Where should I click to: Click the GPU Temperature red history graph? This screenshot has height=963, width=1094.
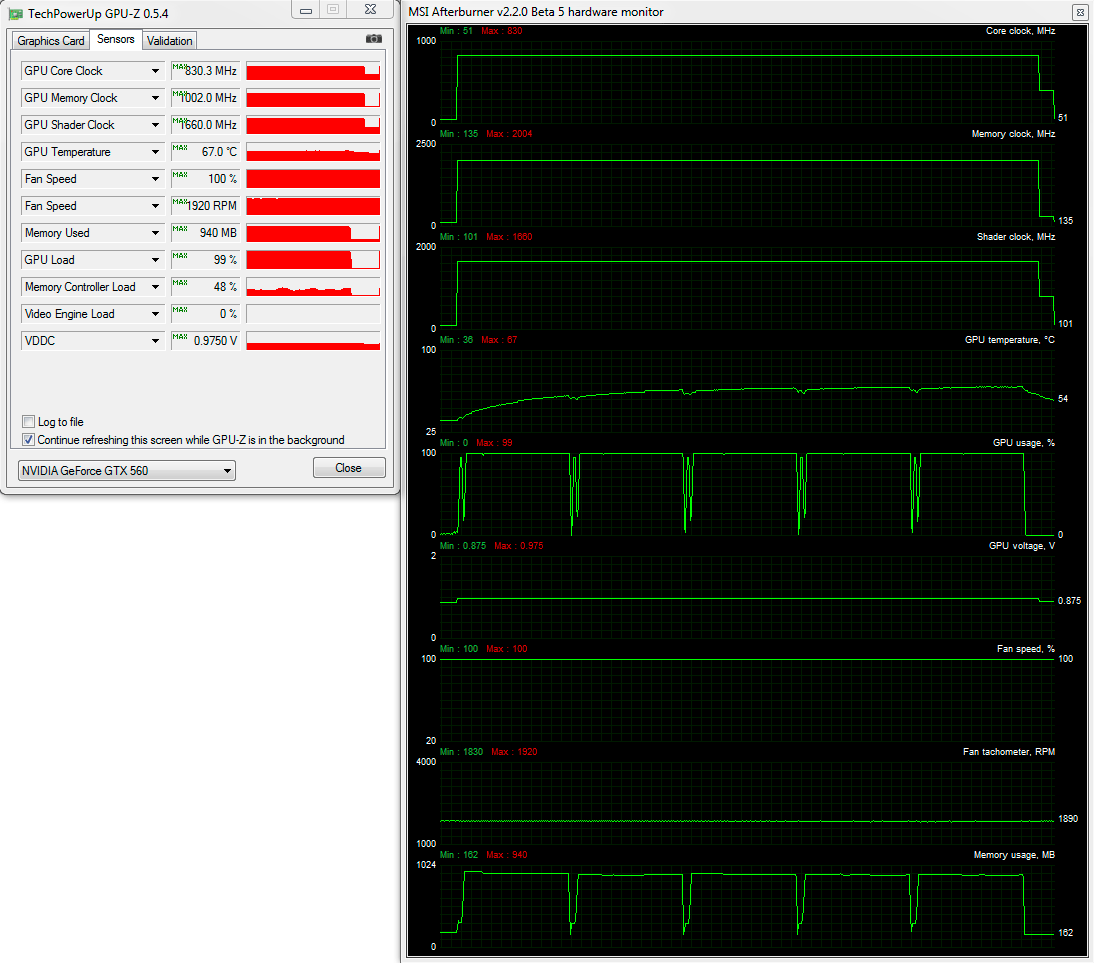point(313,152)
